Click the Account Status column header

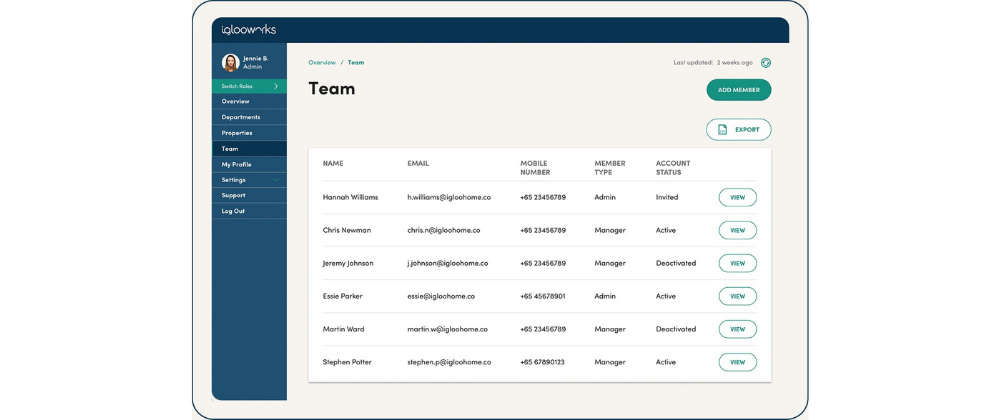click(x=673, y=168)
